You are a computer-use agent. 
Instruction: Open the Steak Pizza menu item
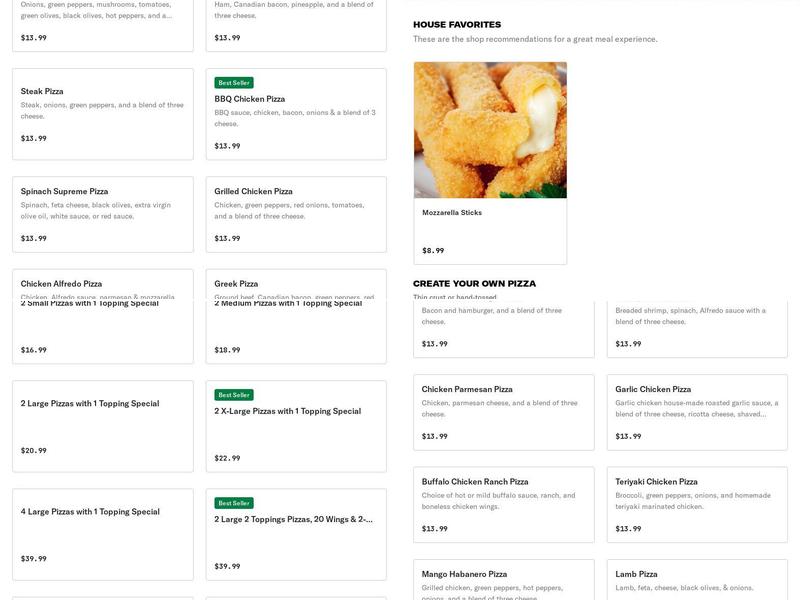pos(103,114)
